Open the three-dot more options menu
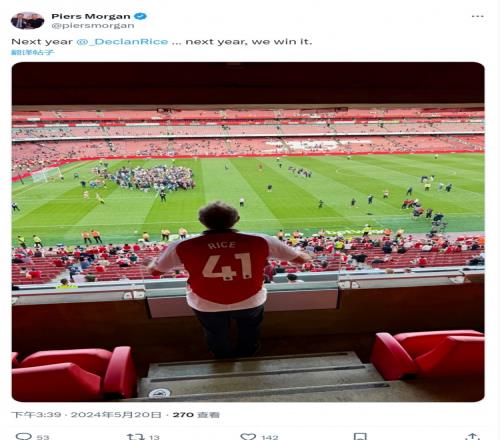Viewport: 500px width, 440px height. [x=477, y=16]
